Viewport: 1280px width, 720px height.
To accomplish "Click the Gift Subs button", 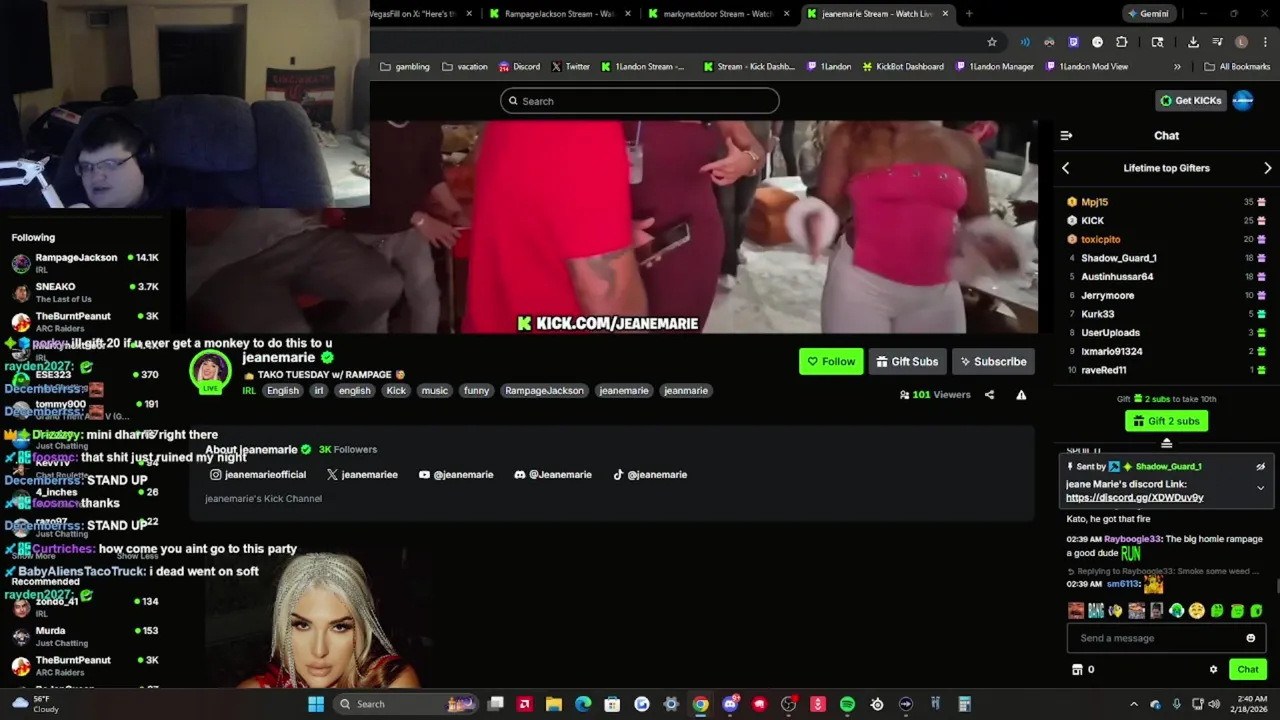I will (907, 361).
